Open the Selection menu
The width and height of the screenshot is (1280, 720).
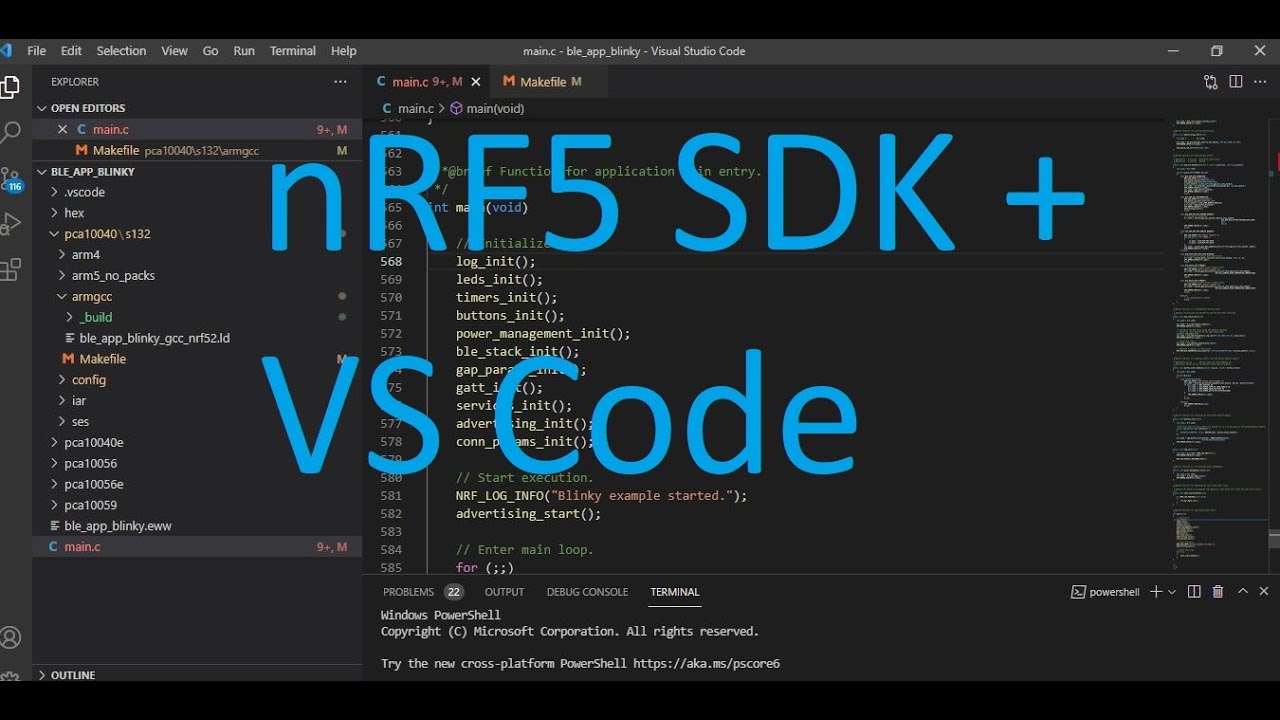tap(121, 51)
